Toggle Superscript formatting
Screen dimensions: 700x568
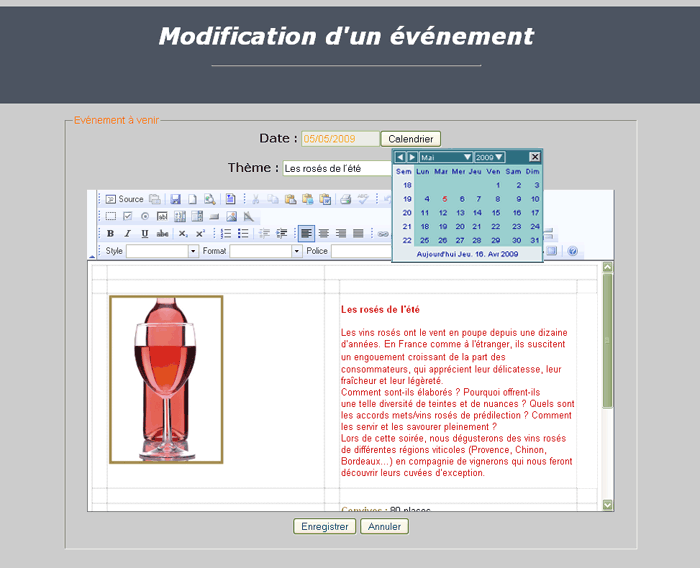200,234
